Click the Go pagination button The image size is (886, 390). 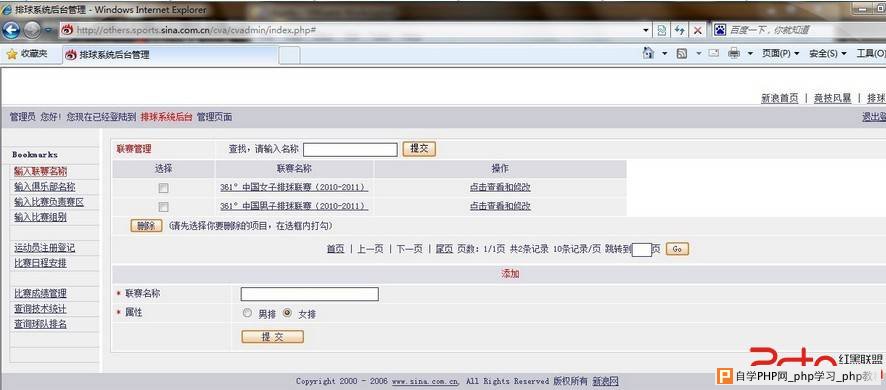(677, 249)
